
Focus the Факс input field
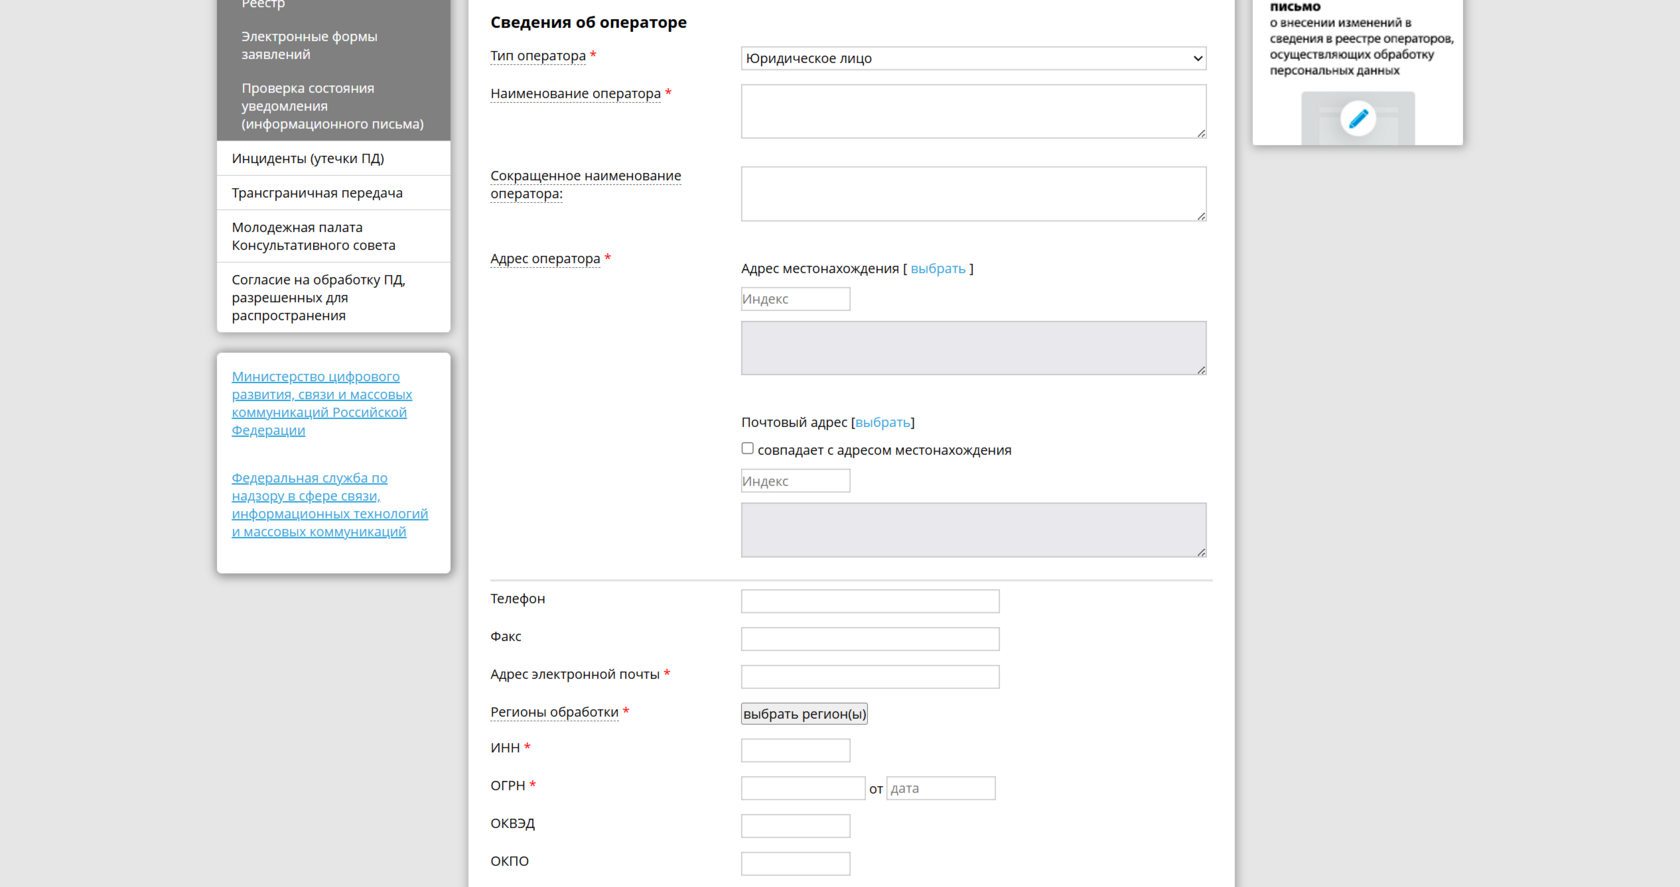point(870,639)
